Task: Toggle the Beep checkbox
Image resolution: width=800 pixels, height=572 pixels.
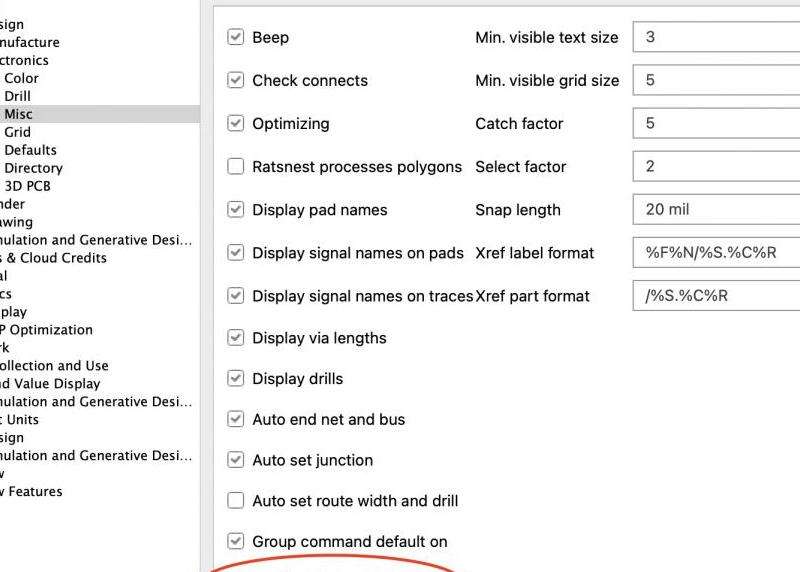Action: click(x=236, y=37)
